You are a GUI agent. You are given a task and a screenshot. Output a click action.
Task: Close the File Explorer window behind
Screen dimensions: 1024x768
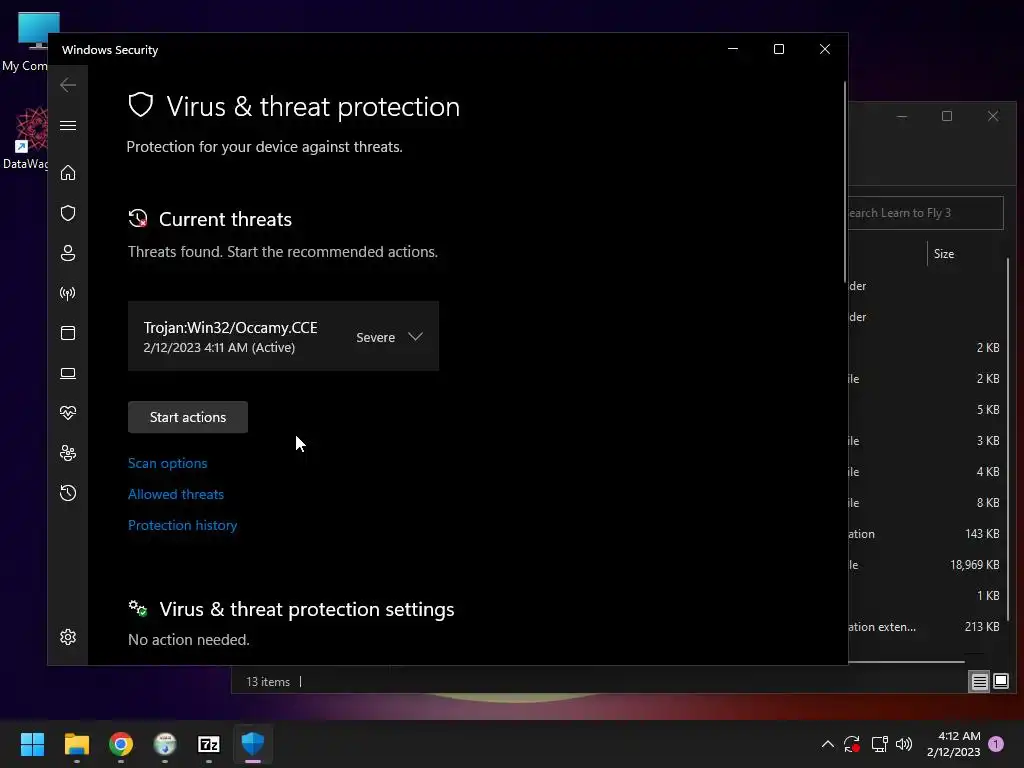[x=993, y=116]
